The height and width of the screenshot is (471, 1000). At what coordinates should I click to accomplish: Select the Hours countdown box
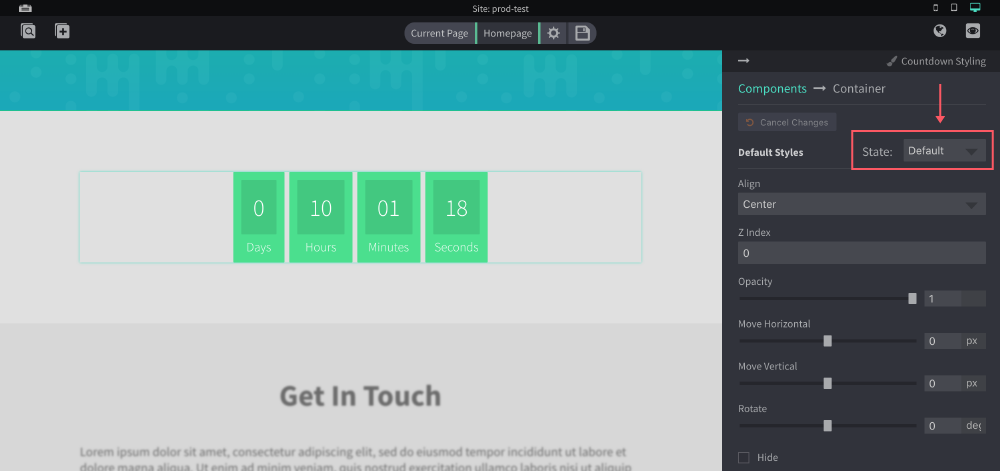click(x=320, y=217)
